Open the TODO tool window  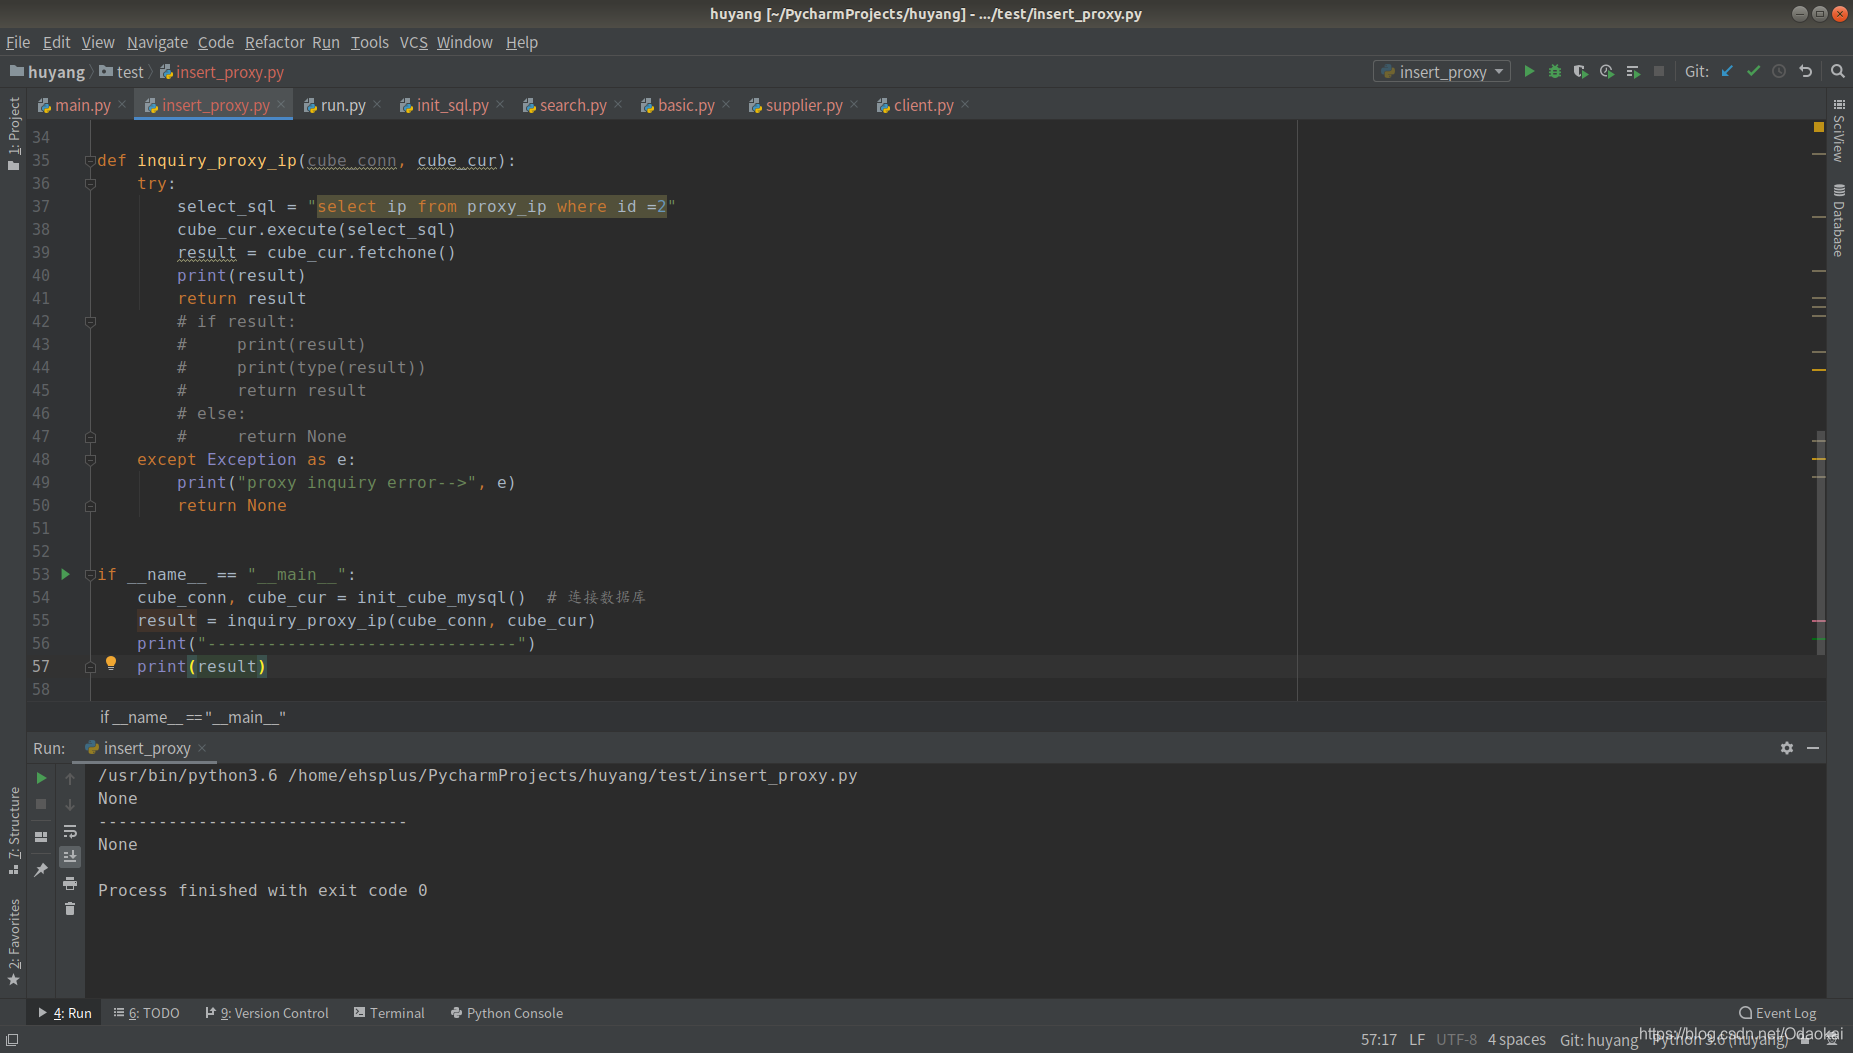[147, 1013]
